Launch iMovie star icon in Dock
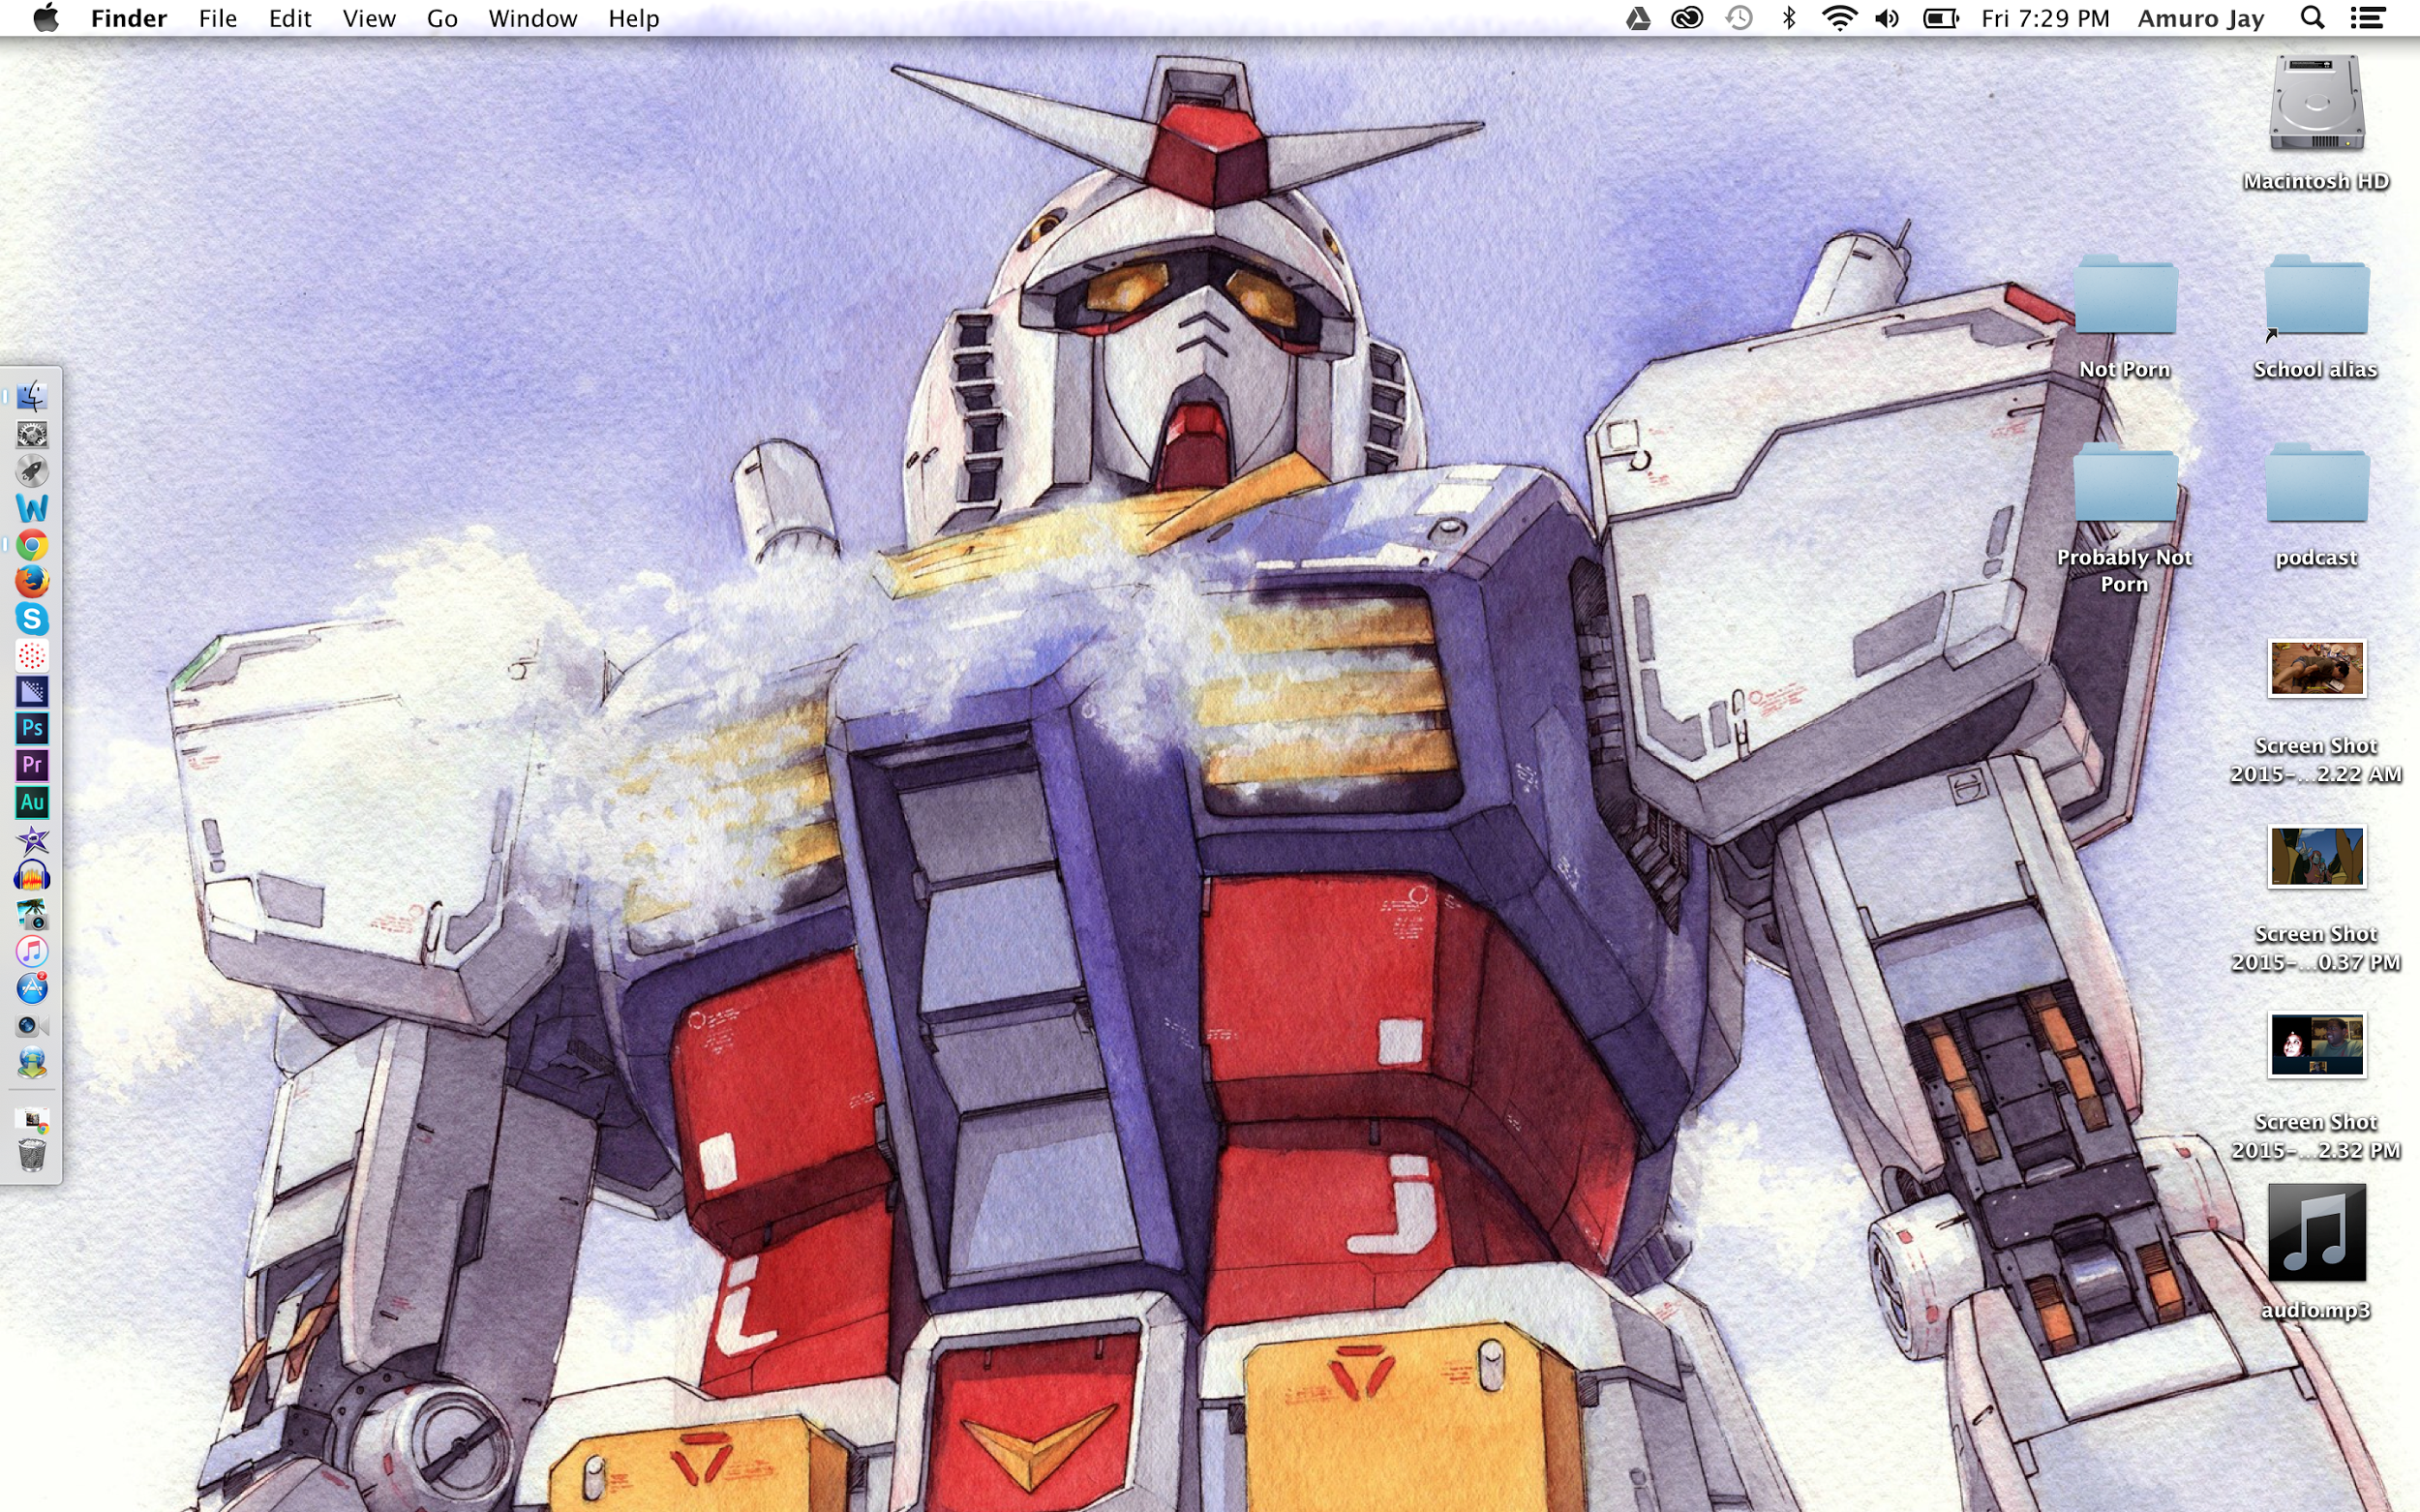The height and width of the screenshot is (1512, 2420). [x=32, y=840]
